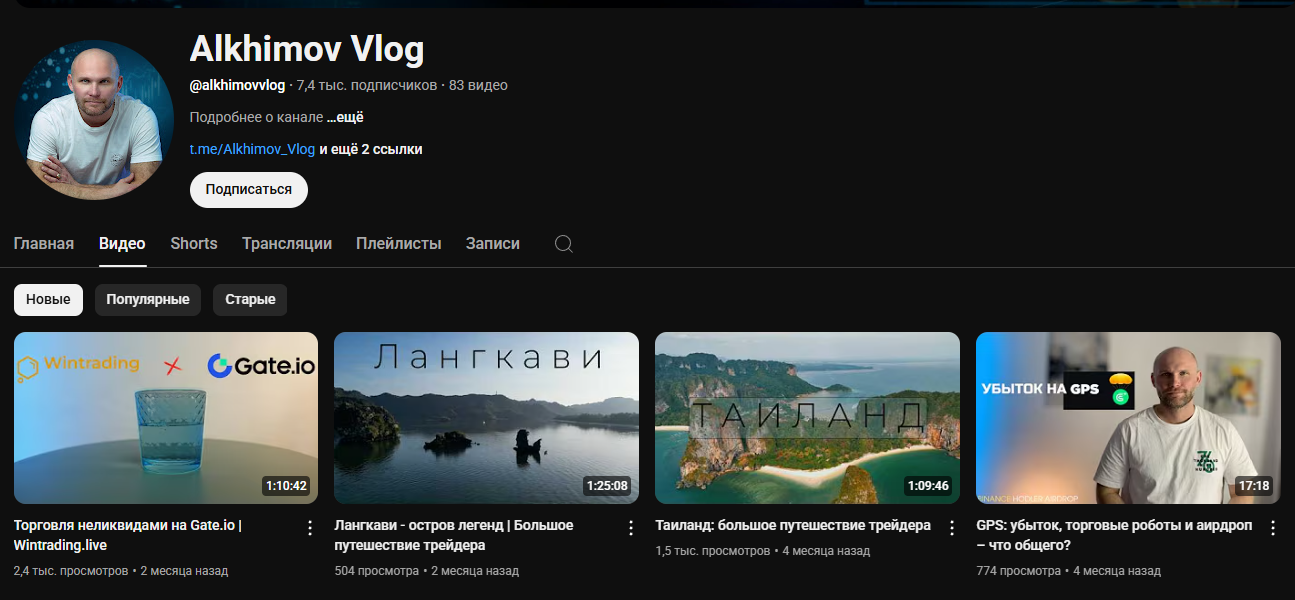Subscribe with the Подписаться button
The height and width of the screenshot is (600, 1295).
pos(248,189)
